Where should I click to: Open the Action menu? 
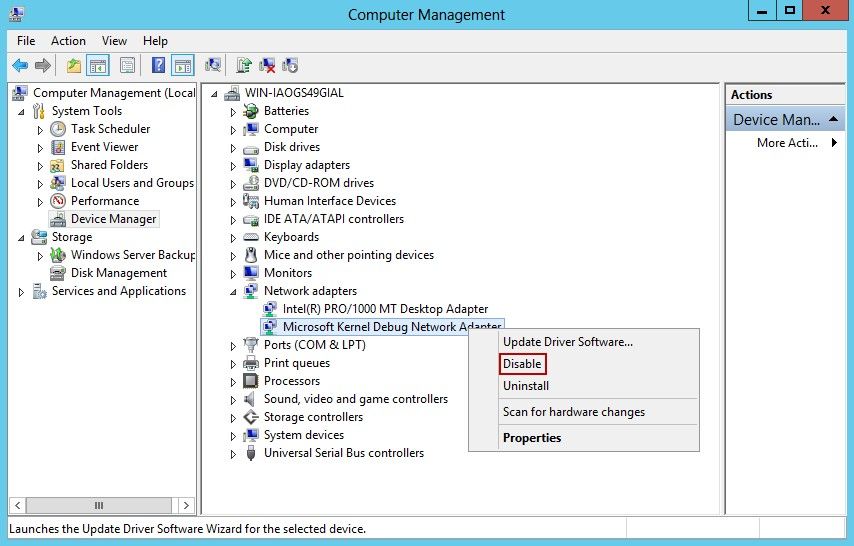click(x=68, y=41)
